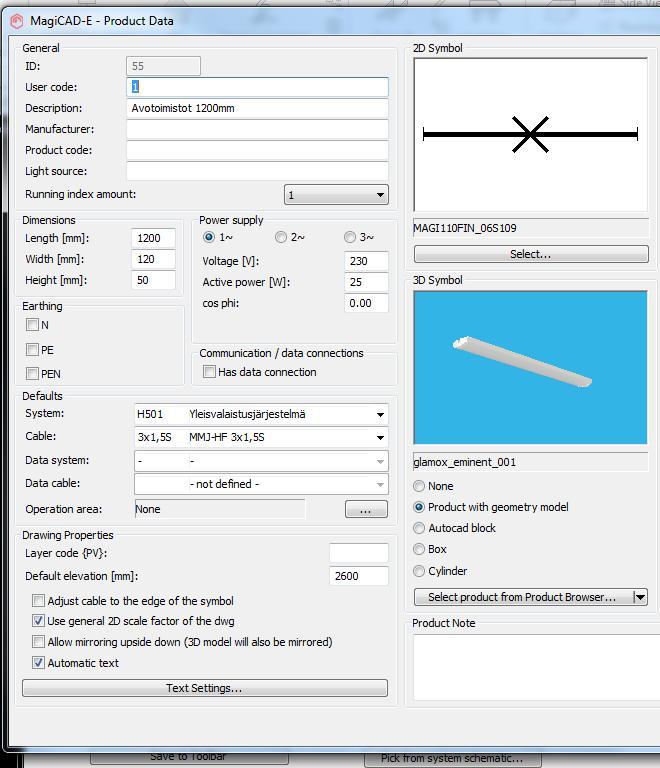Choose Product with geometry model option
The height and width of the screenshot is (768, 660).
pos(419,507)
